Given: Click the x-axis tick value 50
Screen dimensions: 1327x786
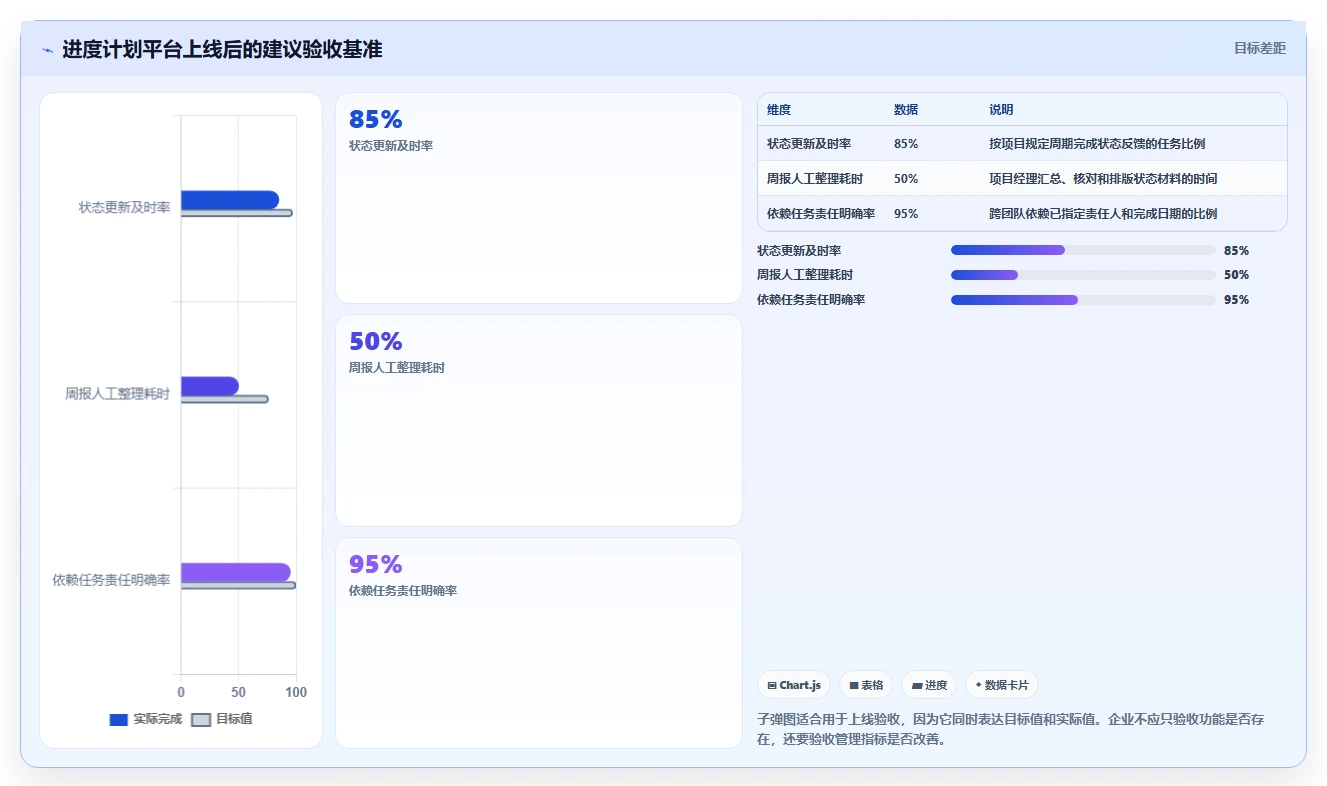Looking at the screenshot, I should (x=238, y=692).
